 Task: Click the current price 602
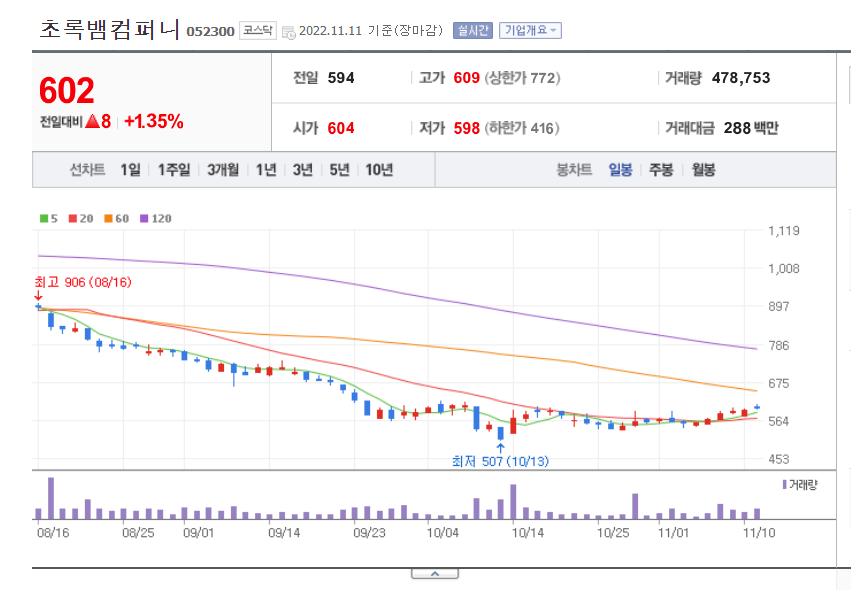[67, 90]
